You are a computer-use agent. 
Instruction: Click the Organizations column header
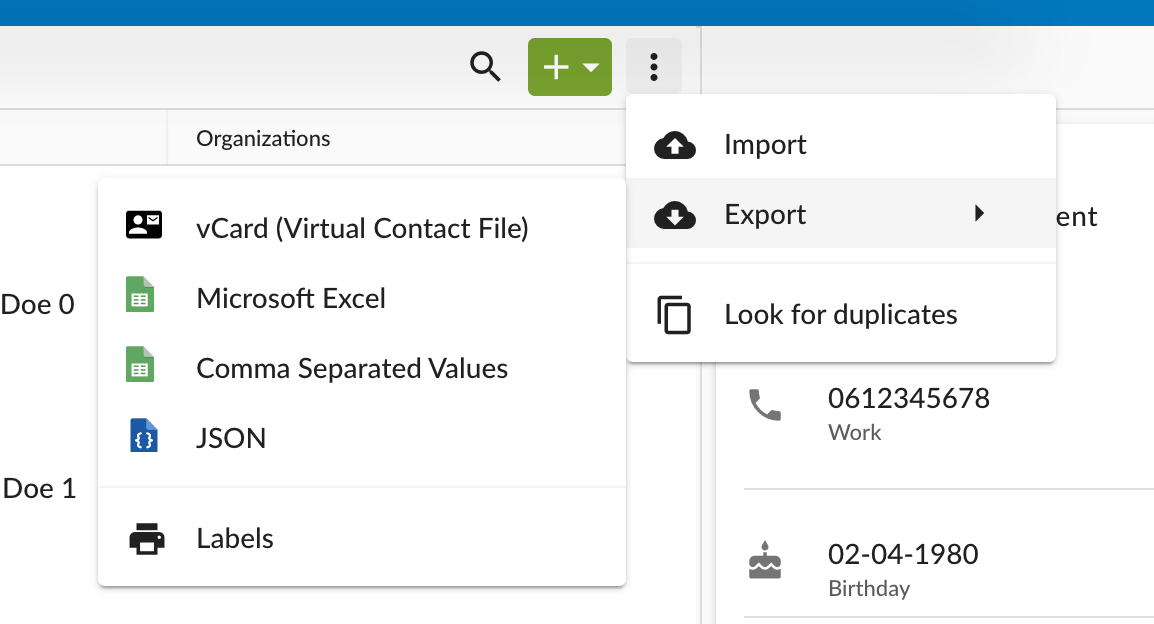pyautogui.click(x=263, y=138)
